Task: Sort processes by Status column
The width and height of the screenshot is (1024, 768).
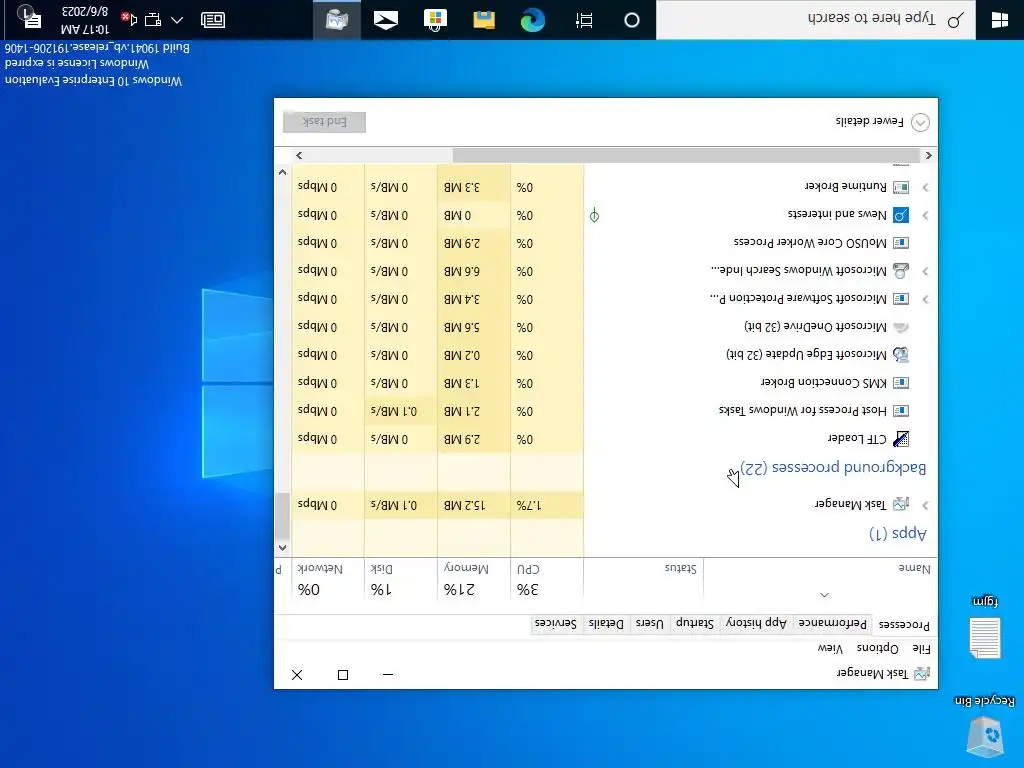Action: [x=643, y=579]
